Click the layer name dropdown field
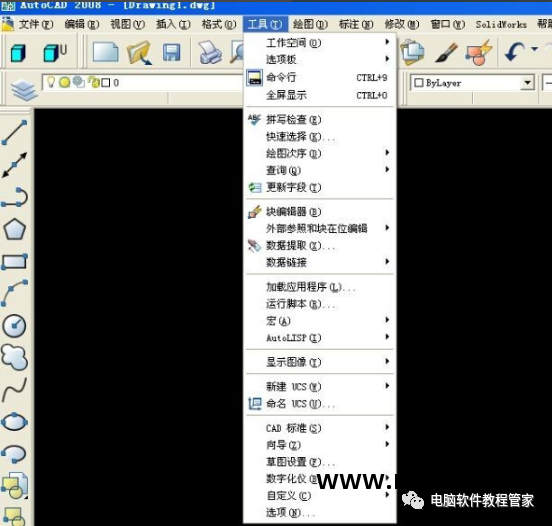The height and width of the screenshot is (526, 552). (x=143, y=82)
